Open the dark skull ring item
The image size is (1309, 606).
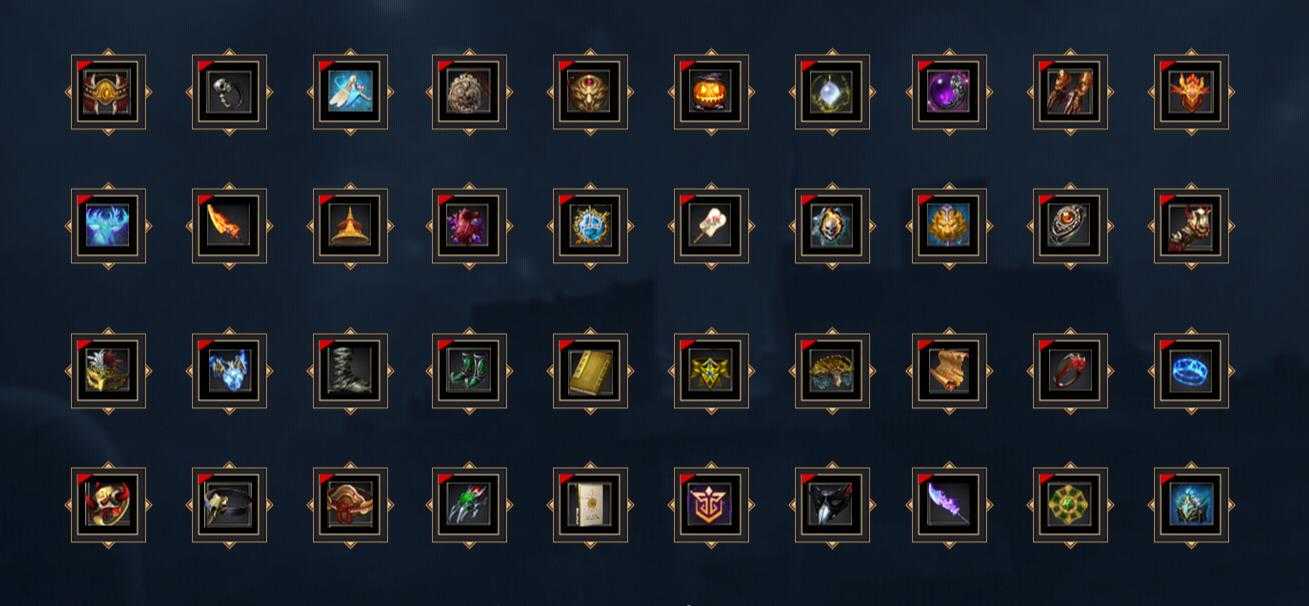(x=229, y=92)
